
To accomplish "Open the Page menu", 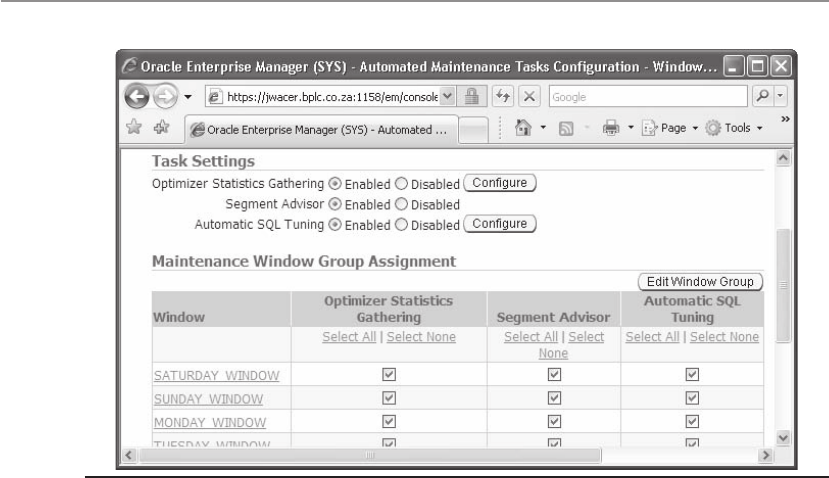I will coord(670,128).
